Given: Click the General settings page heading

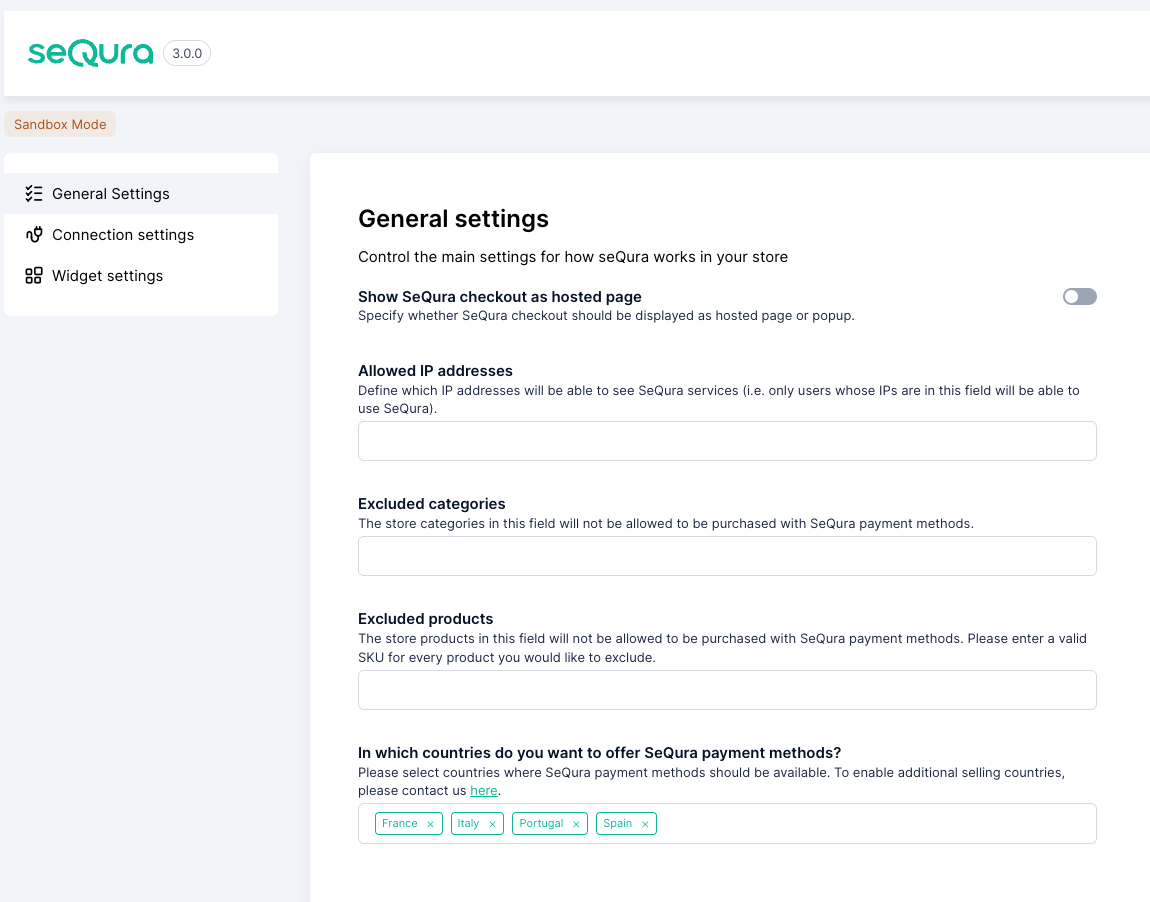Looking at the screenshot, I should click(453, 219).
